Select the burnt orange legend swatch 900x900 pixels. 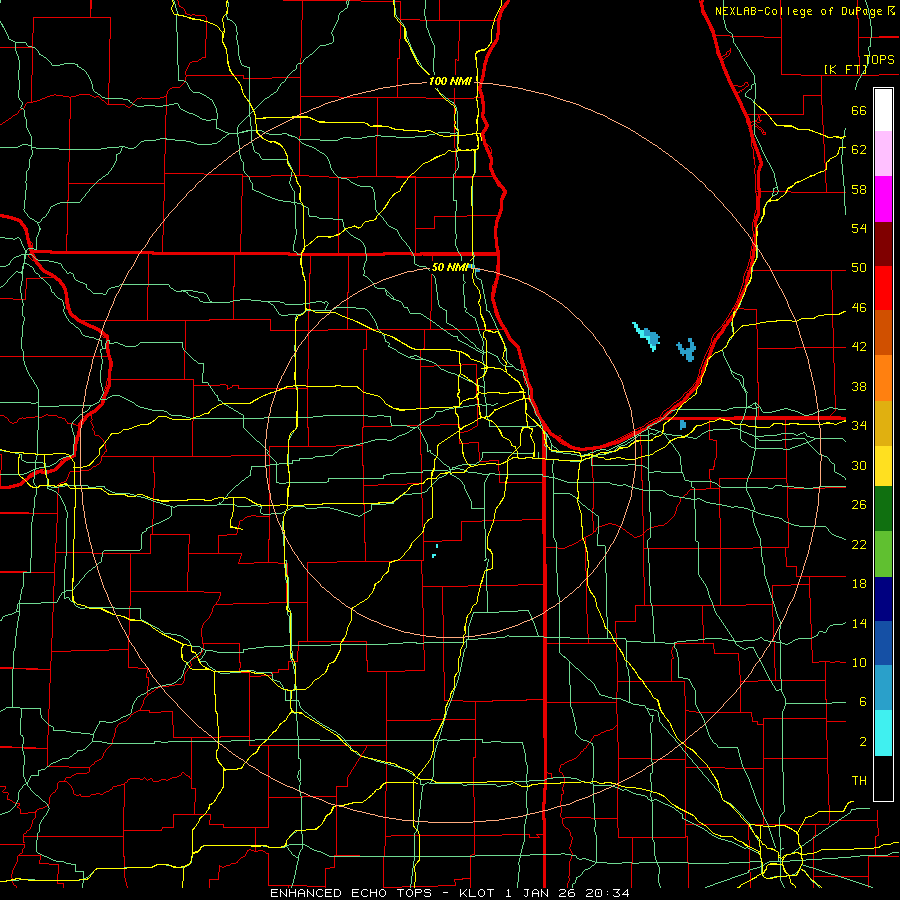[883, 333]
